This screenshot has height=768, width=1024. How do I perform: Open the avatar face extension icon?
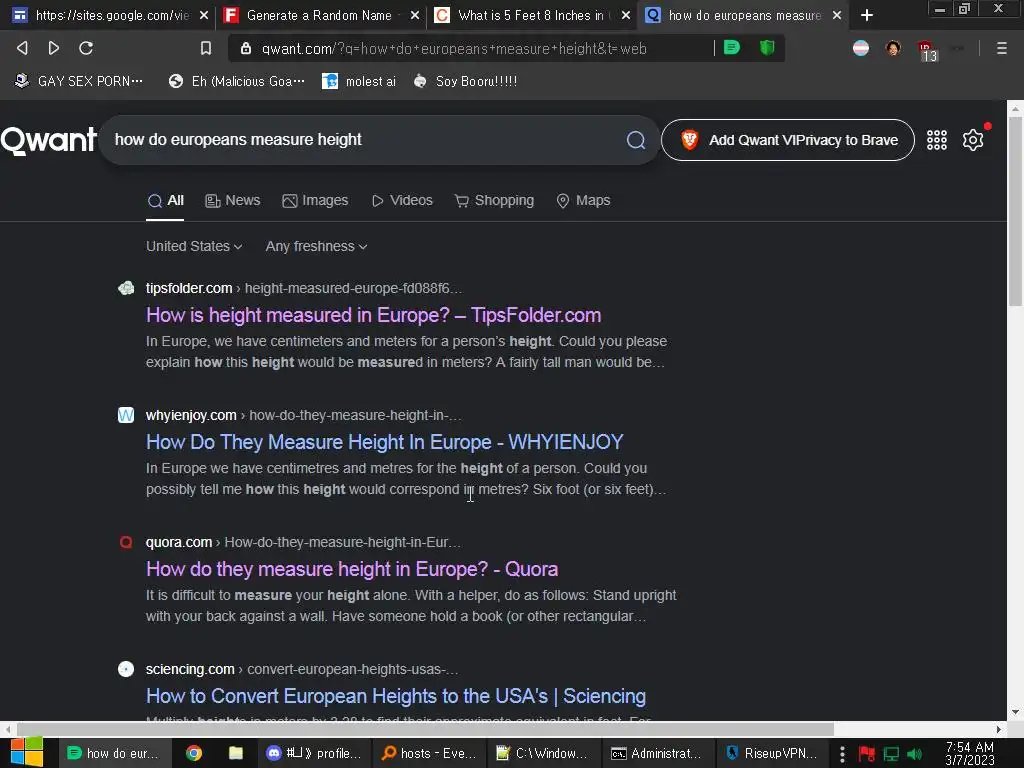point(893,48)
